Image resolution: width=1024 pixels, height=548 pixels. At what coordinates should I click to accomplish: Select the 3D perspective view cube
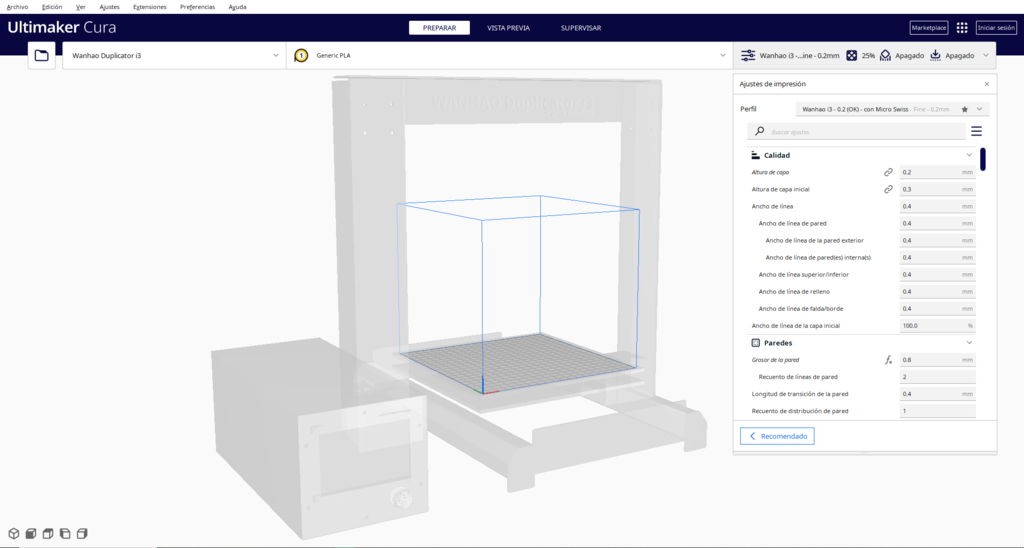14,534
